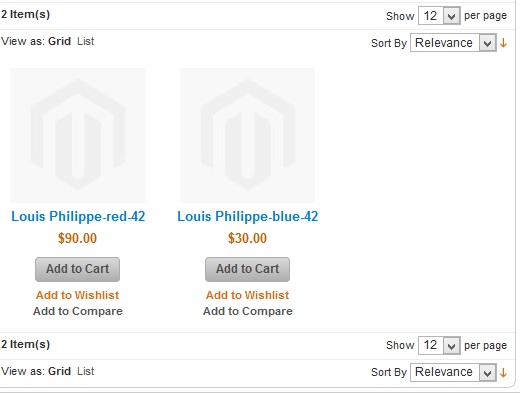Expand the top Sort By Relevance dropdown
520x393 pixels.
453,43
